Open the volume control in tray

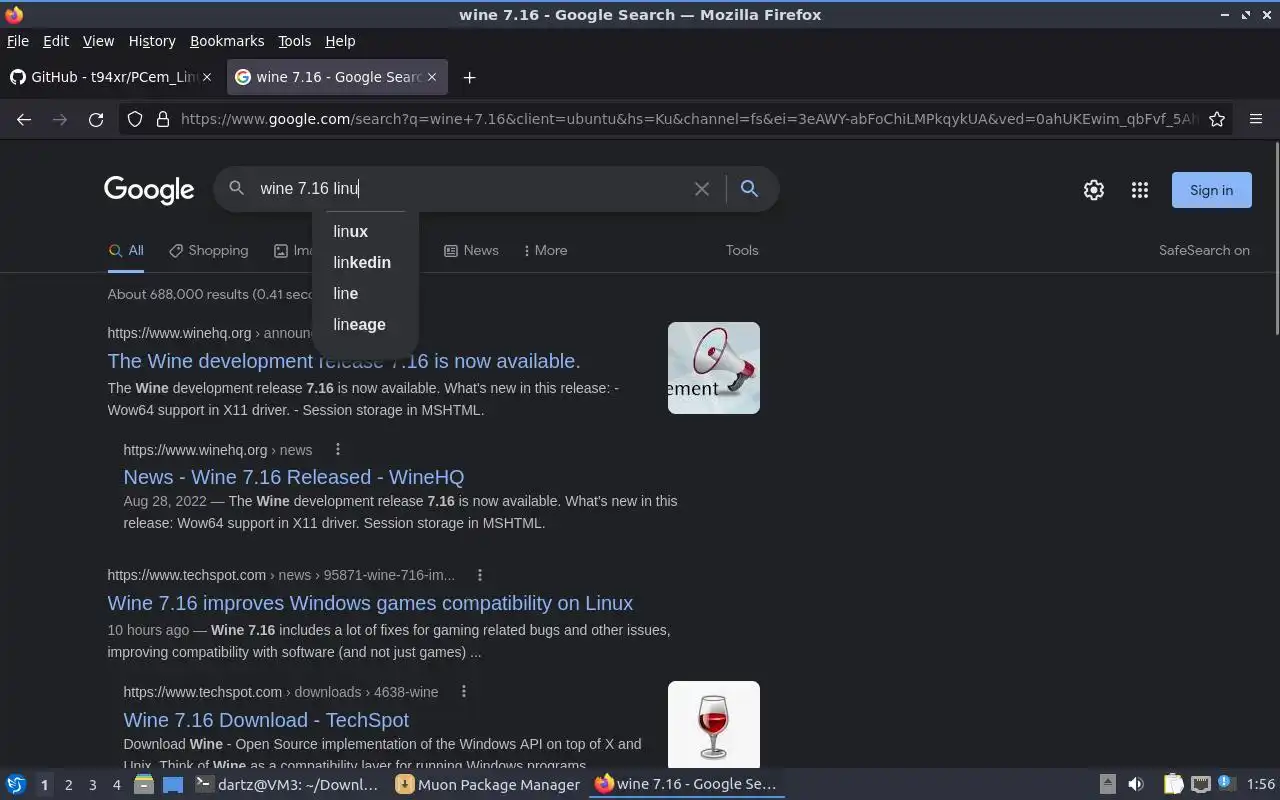pyautogui.click(x=1136, y=784)
